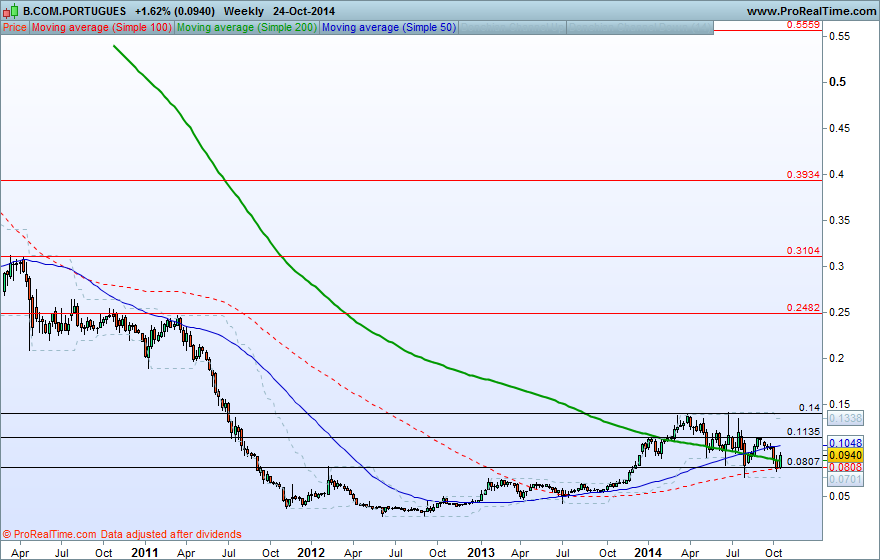Select the Moving average (Simple 100) tab
The image size is (880, 560).
pyautogui.click(x=102, y=27)
